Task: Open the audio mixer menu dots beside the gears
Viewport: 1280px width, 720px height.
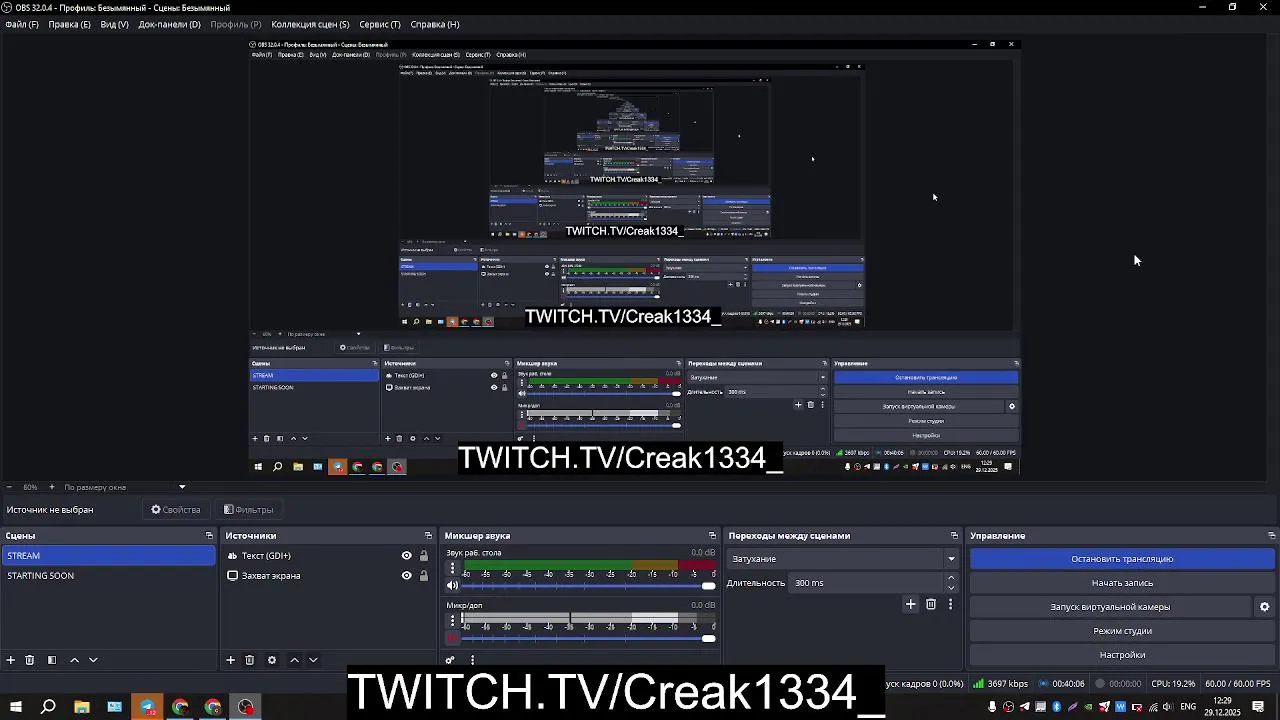Action: tap(472, 660)
